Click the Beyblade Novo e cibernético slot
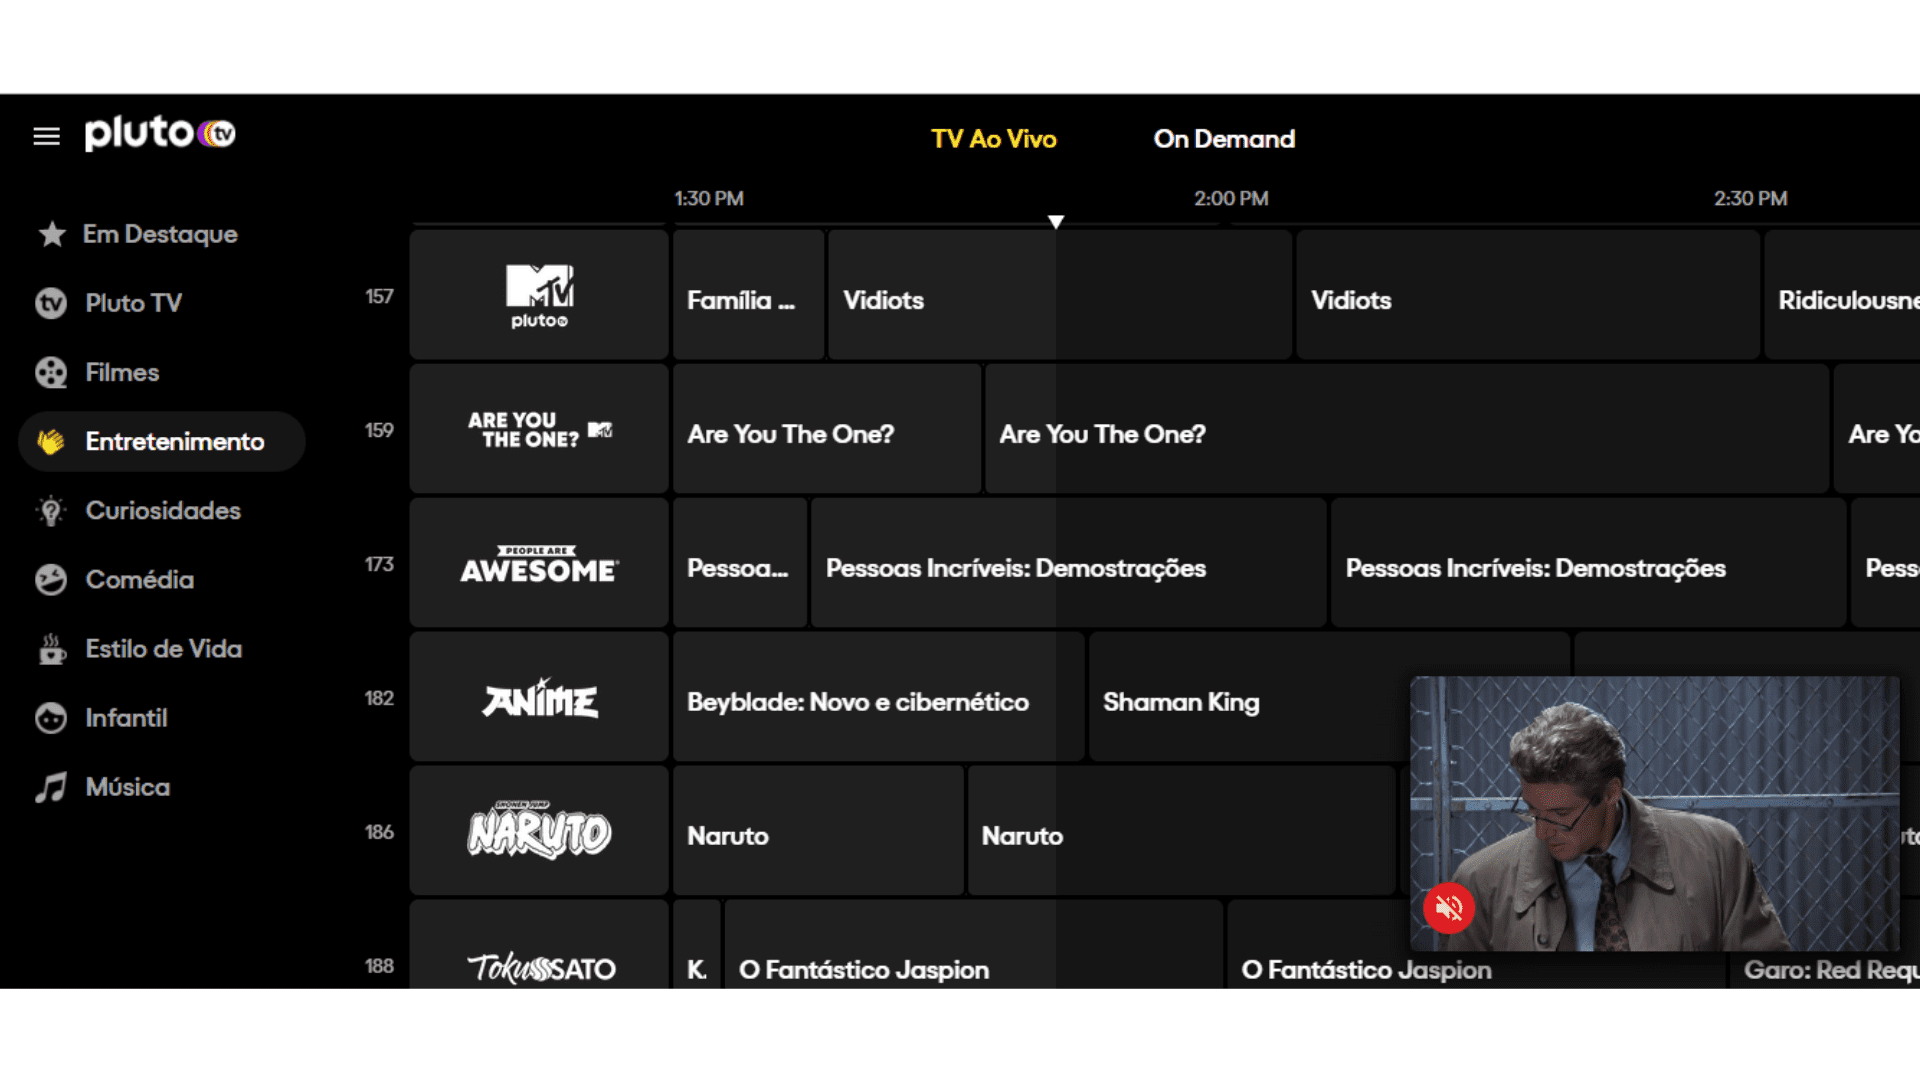 [870, 702]
